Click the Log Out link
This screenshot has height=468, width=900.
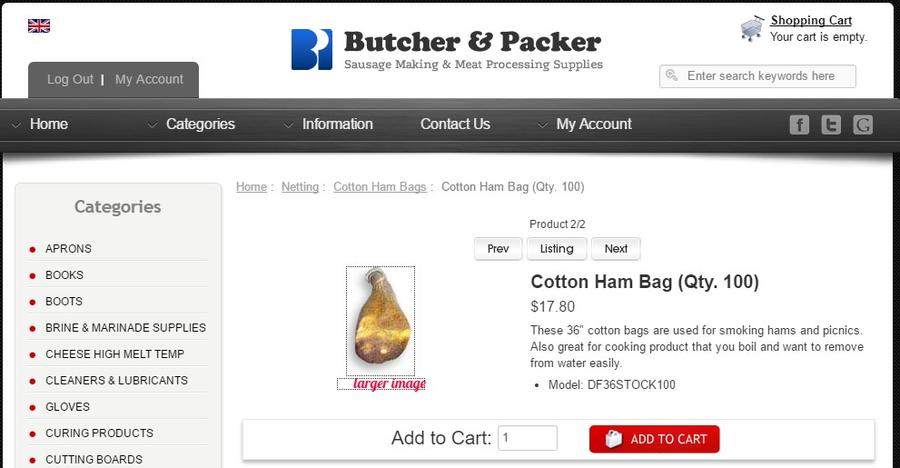pos(70,79)
